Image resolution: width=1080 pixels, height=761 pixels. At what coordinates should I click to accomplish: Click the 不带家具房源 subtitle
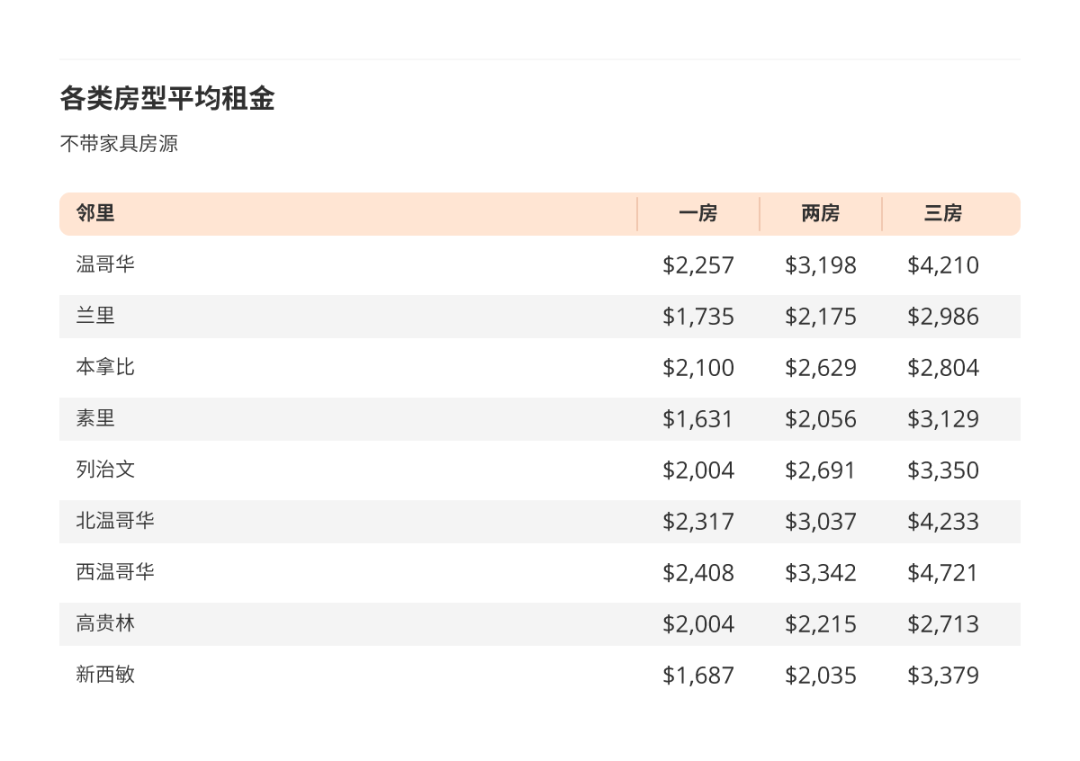pyautogui.click(x=119, y=143)
